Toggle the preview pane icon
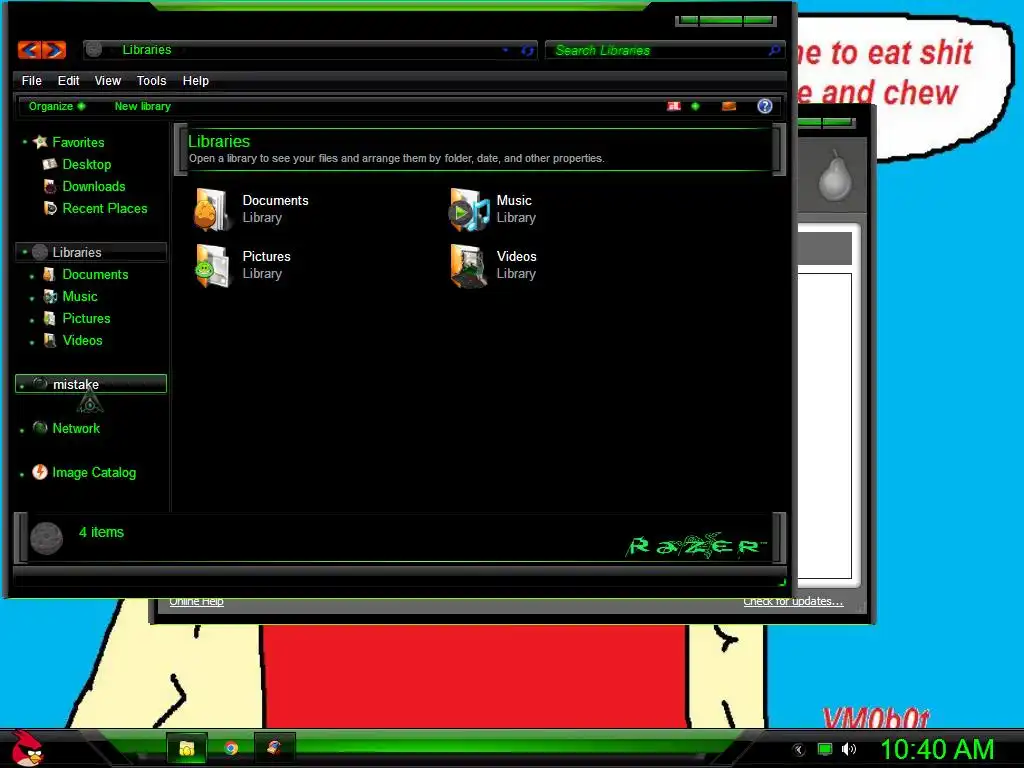This screenshot has height=768, width=1024. (729, 106)
